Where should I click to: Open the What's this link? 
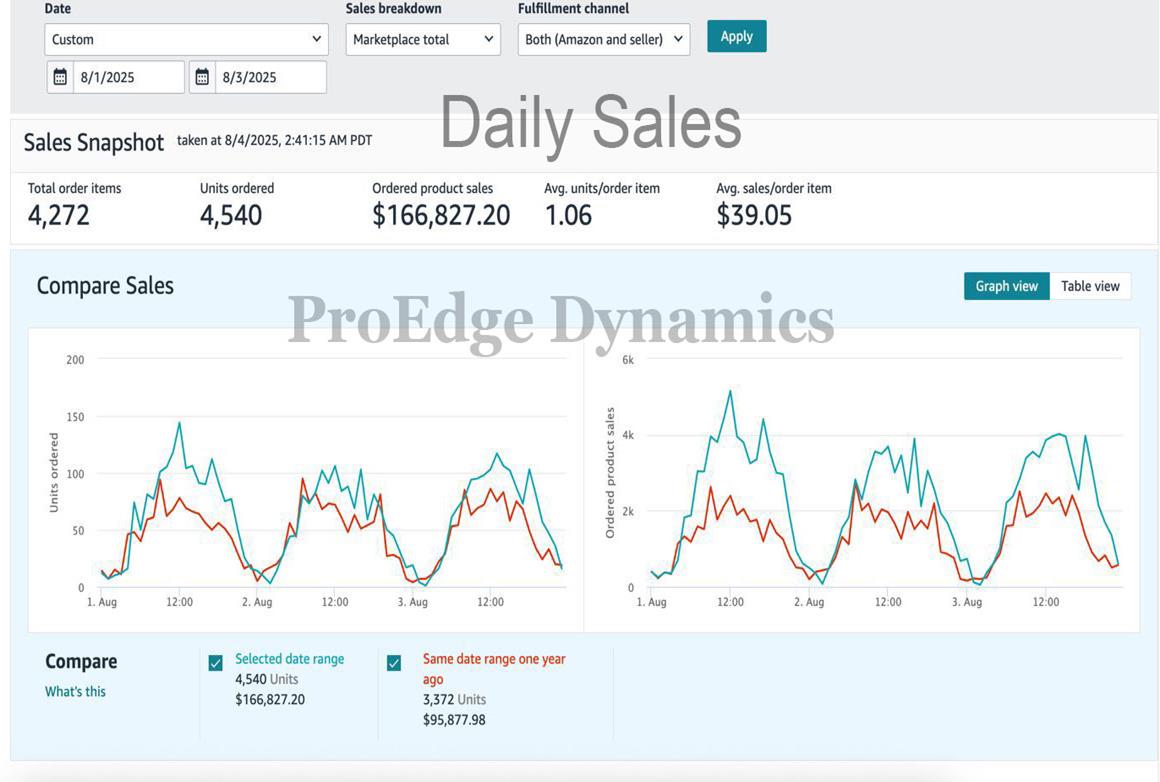75,691
